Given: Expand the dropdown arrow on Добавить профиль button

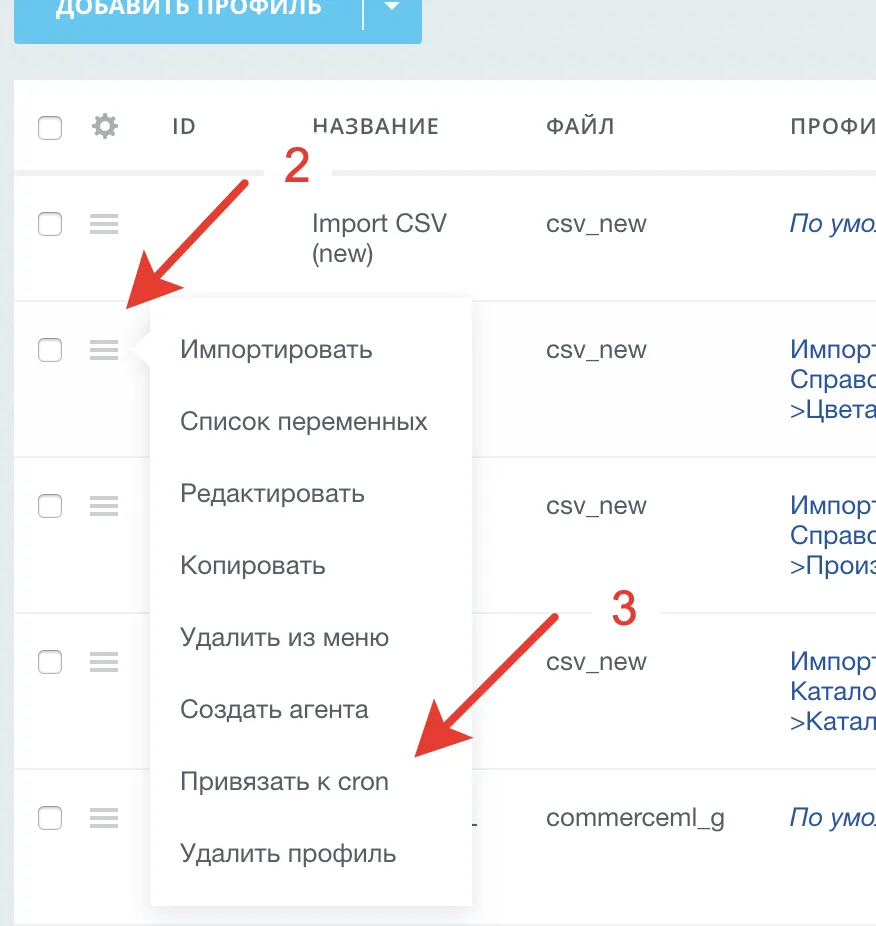Looking at the screenshot, I should 392,7.
